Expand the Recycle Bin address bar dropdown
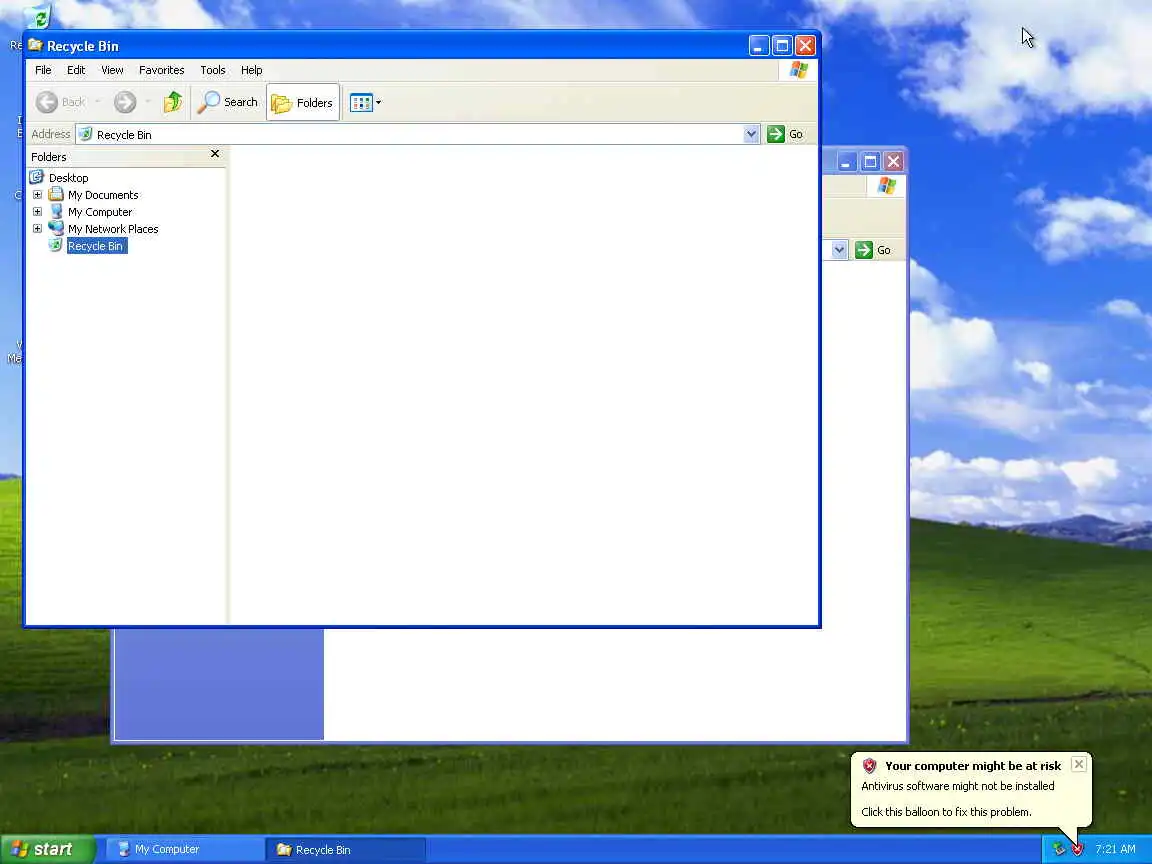The width and height of the screenshot is (1152, 864). coord(751,134)
